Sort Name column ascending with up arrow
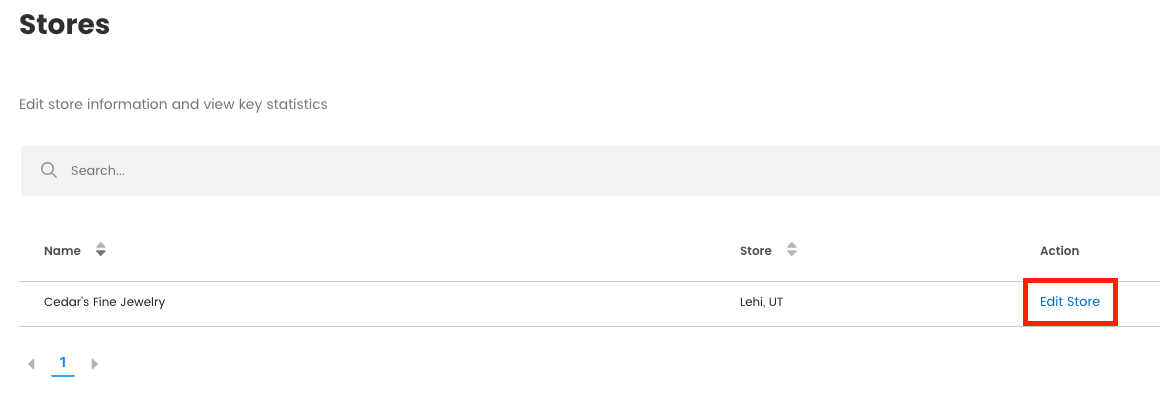This screenshot has height=419, width=1160. (100, 246)
